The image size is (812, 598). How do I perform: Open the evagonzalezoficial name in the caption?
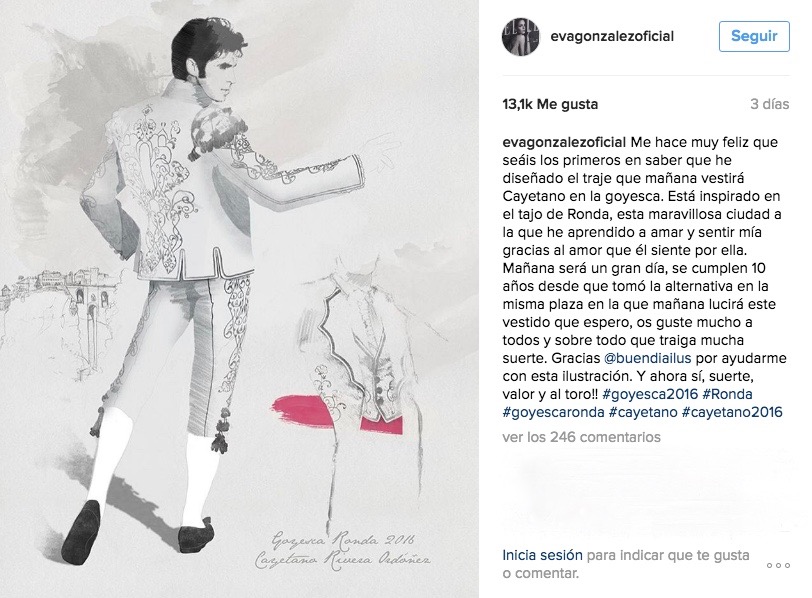point(564,142)
